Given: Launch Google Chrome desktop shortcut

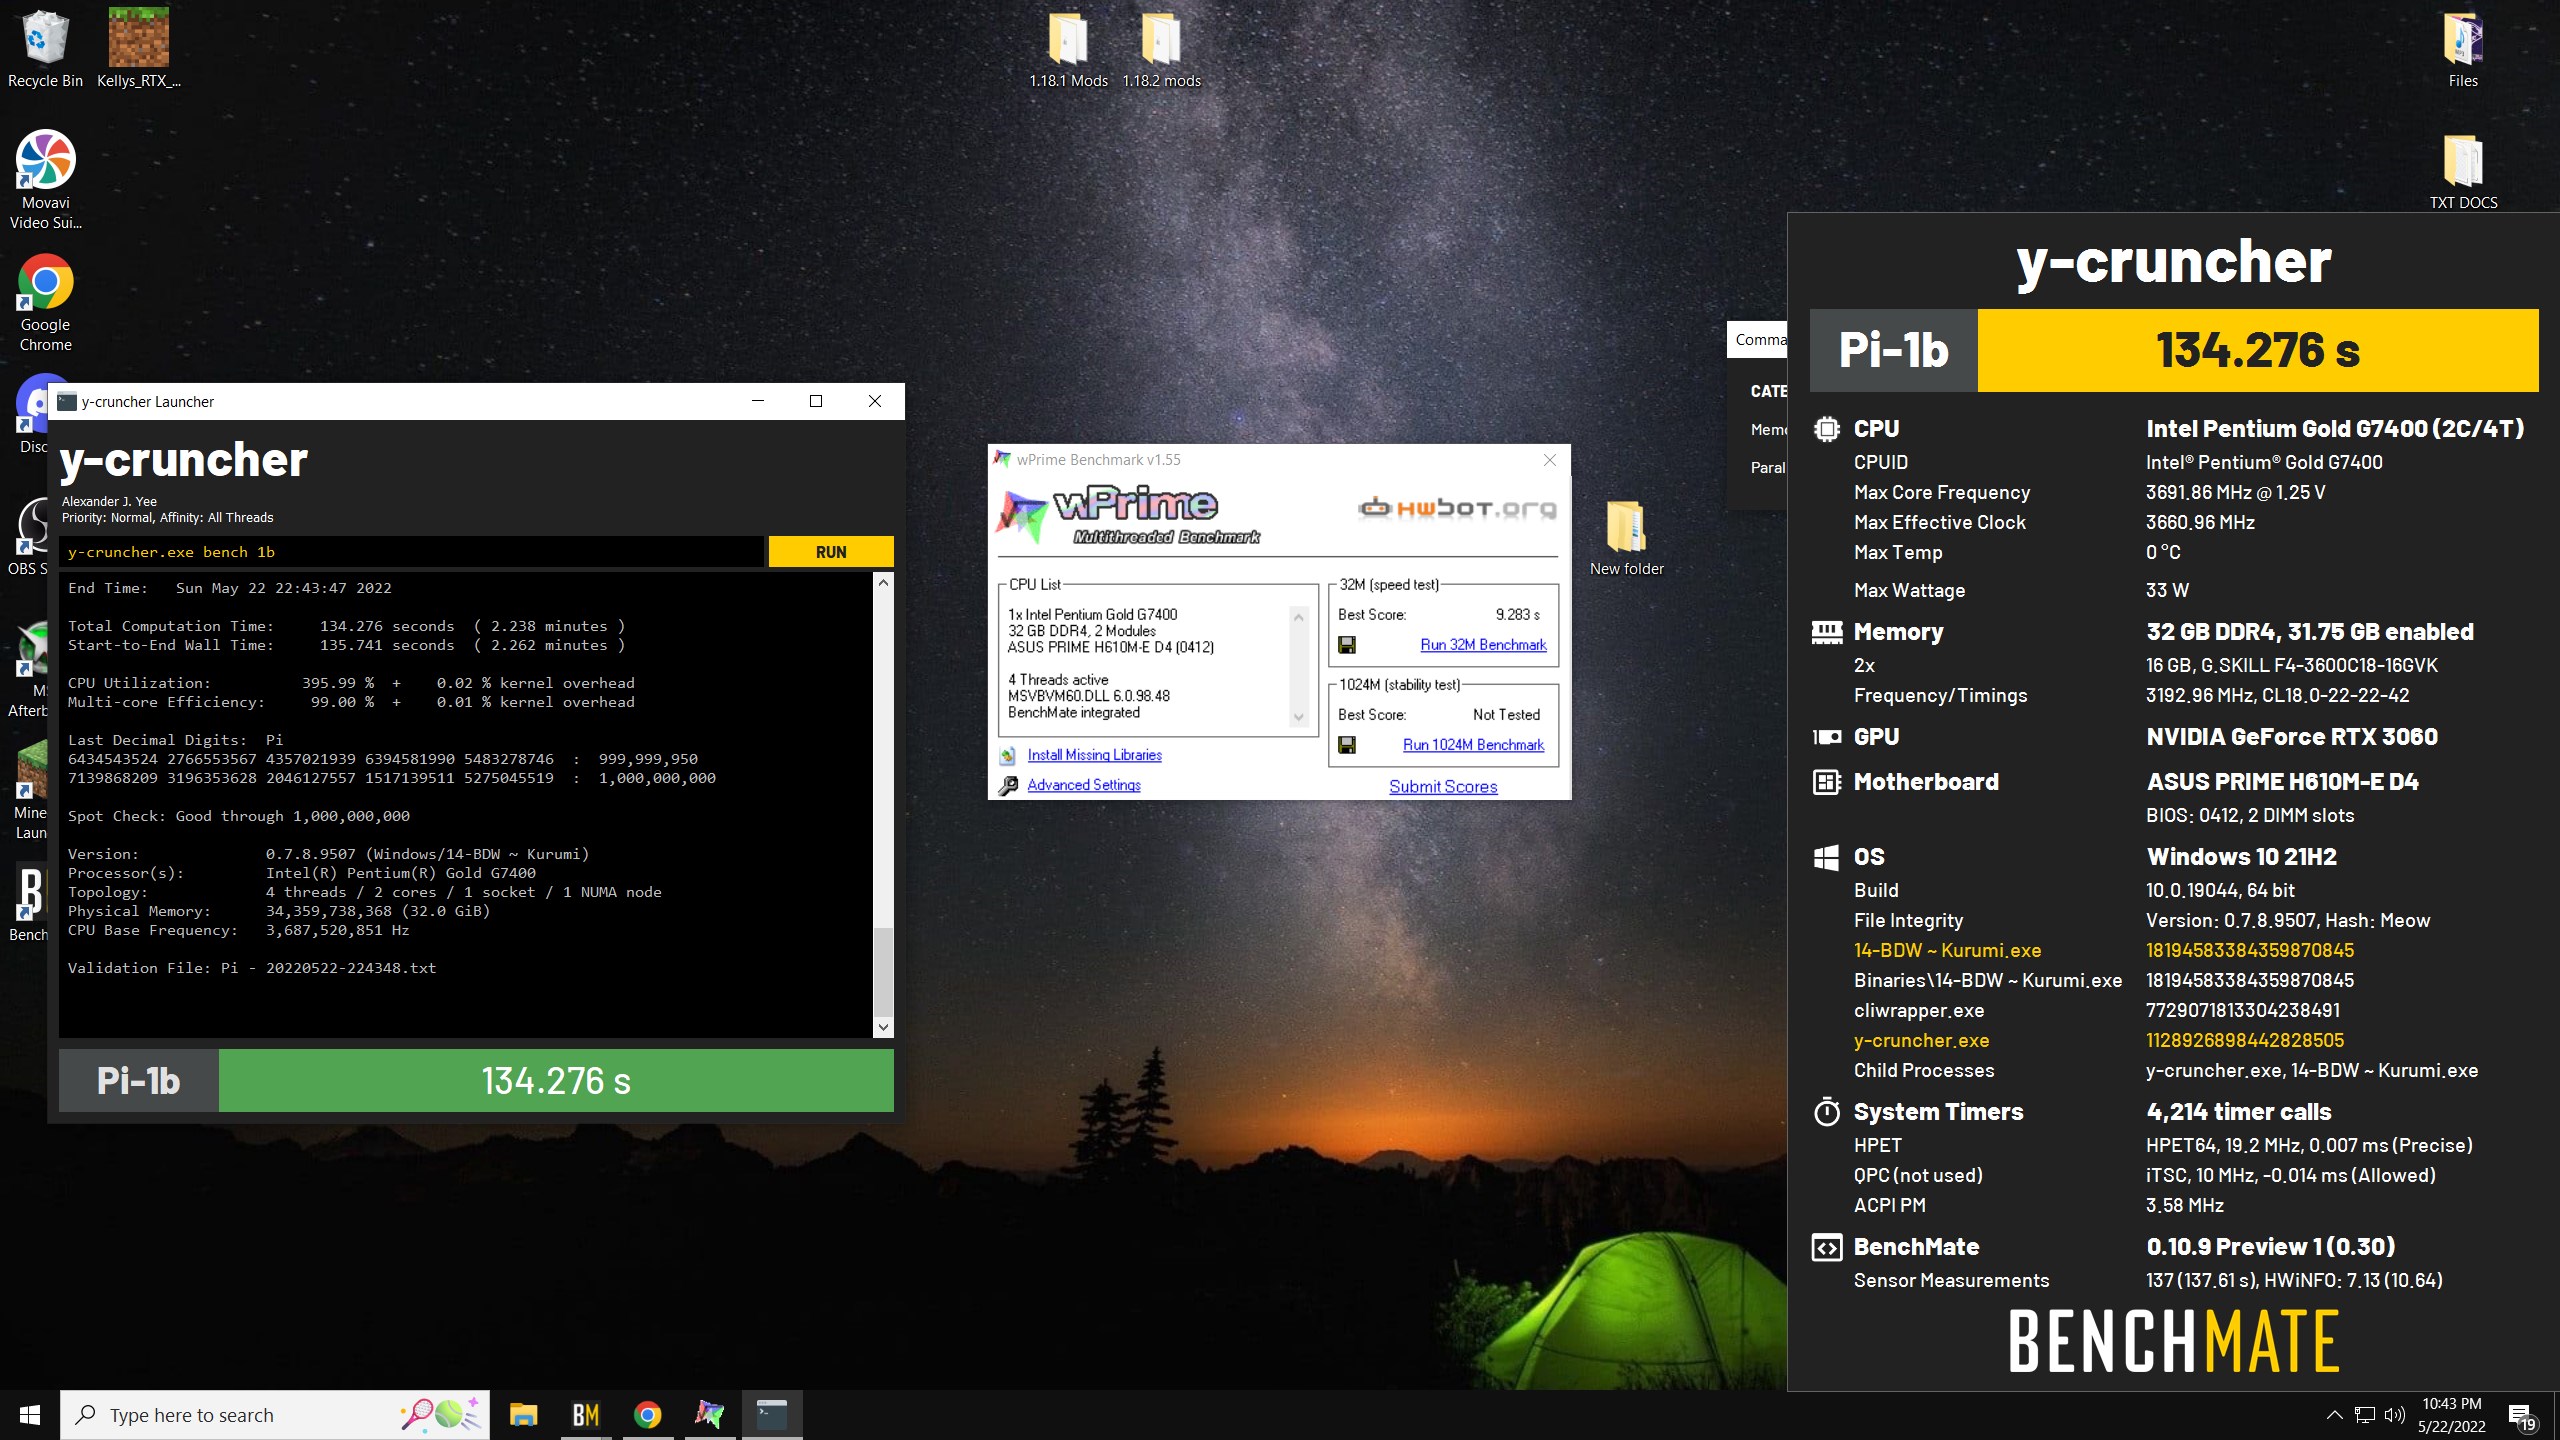Looking at the screenshot, I should (45, 302).
